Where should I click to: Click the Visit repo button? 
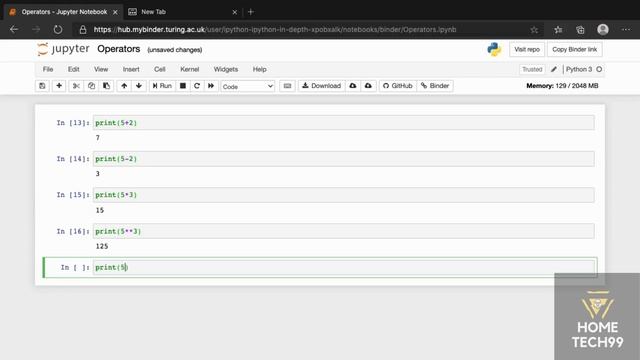coord(527,49)
